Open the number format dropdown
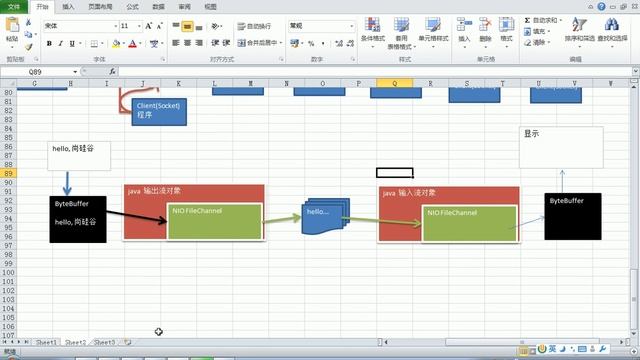 [351, 26]
